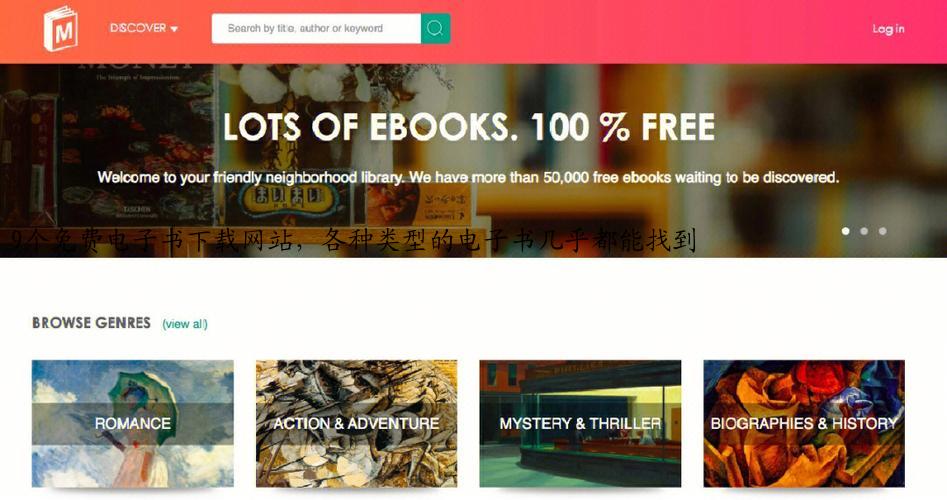The width and height of the screenshot is (947, 500).
Task: Focus the search by title, author or keyword field
Action: [x=316, y=28]
